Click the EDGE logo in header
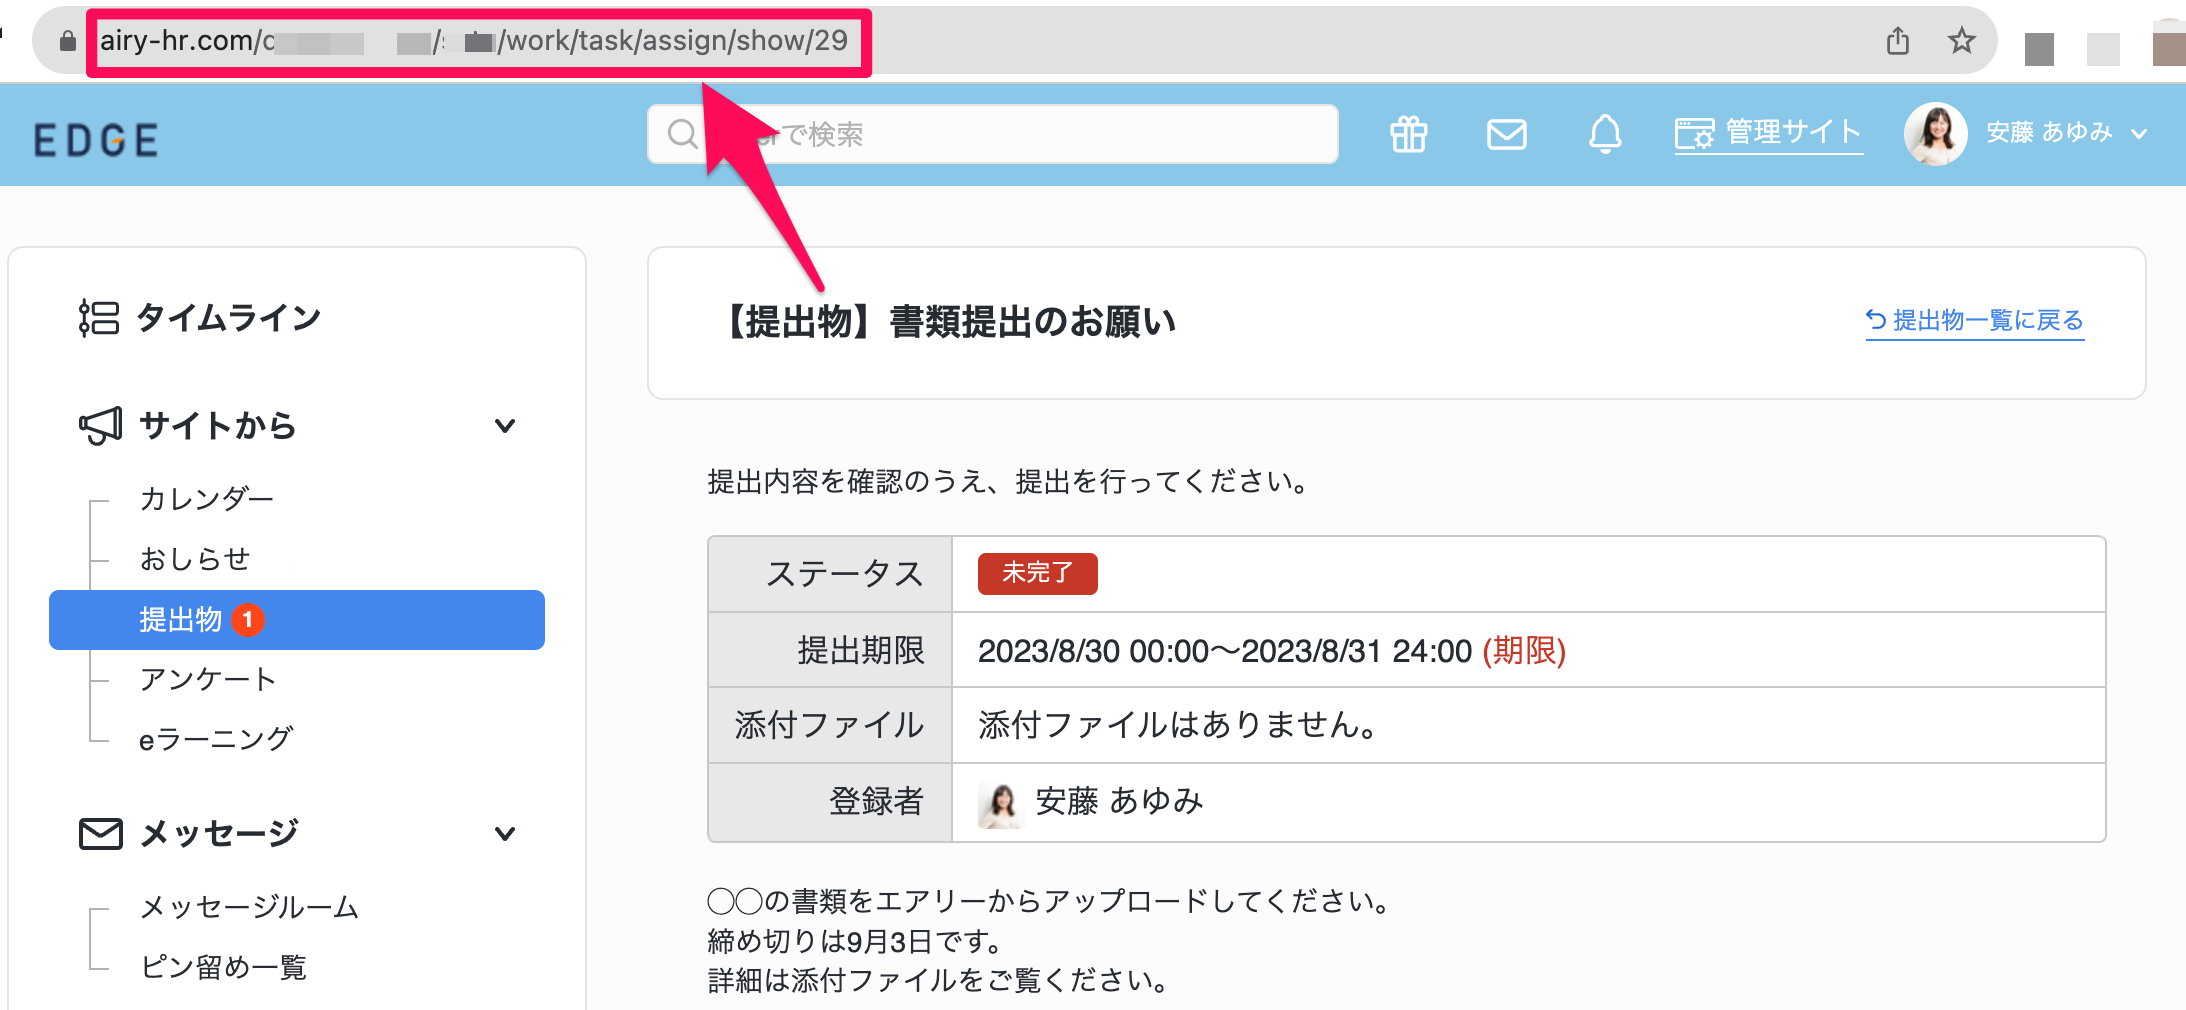The image size is (2186, 1010). click(x=96, y=140)
